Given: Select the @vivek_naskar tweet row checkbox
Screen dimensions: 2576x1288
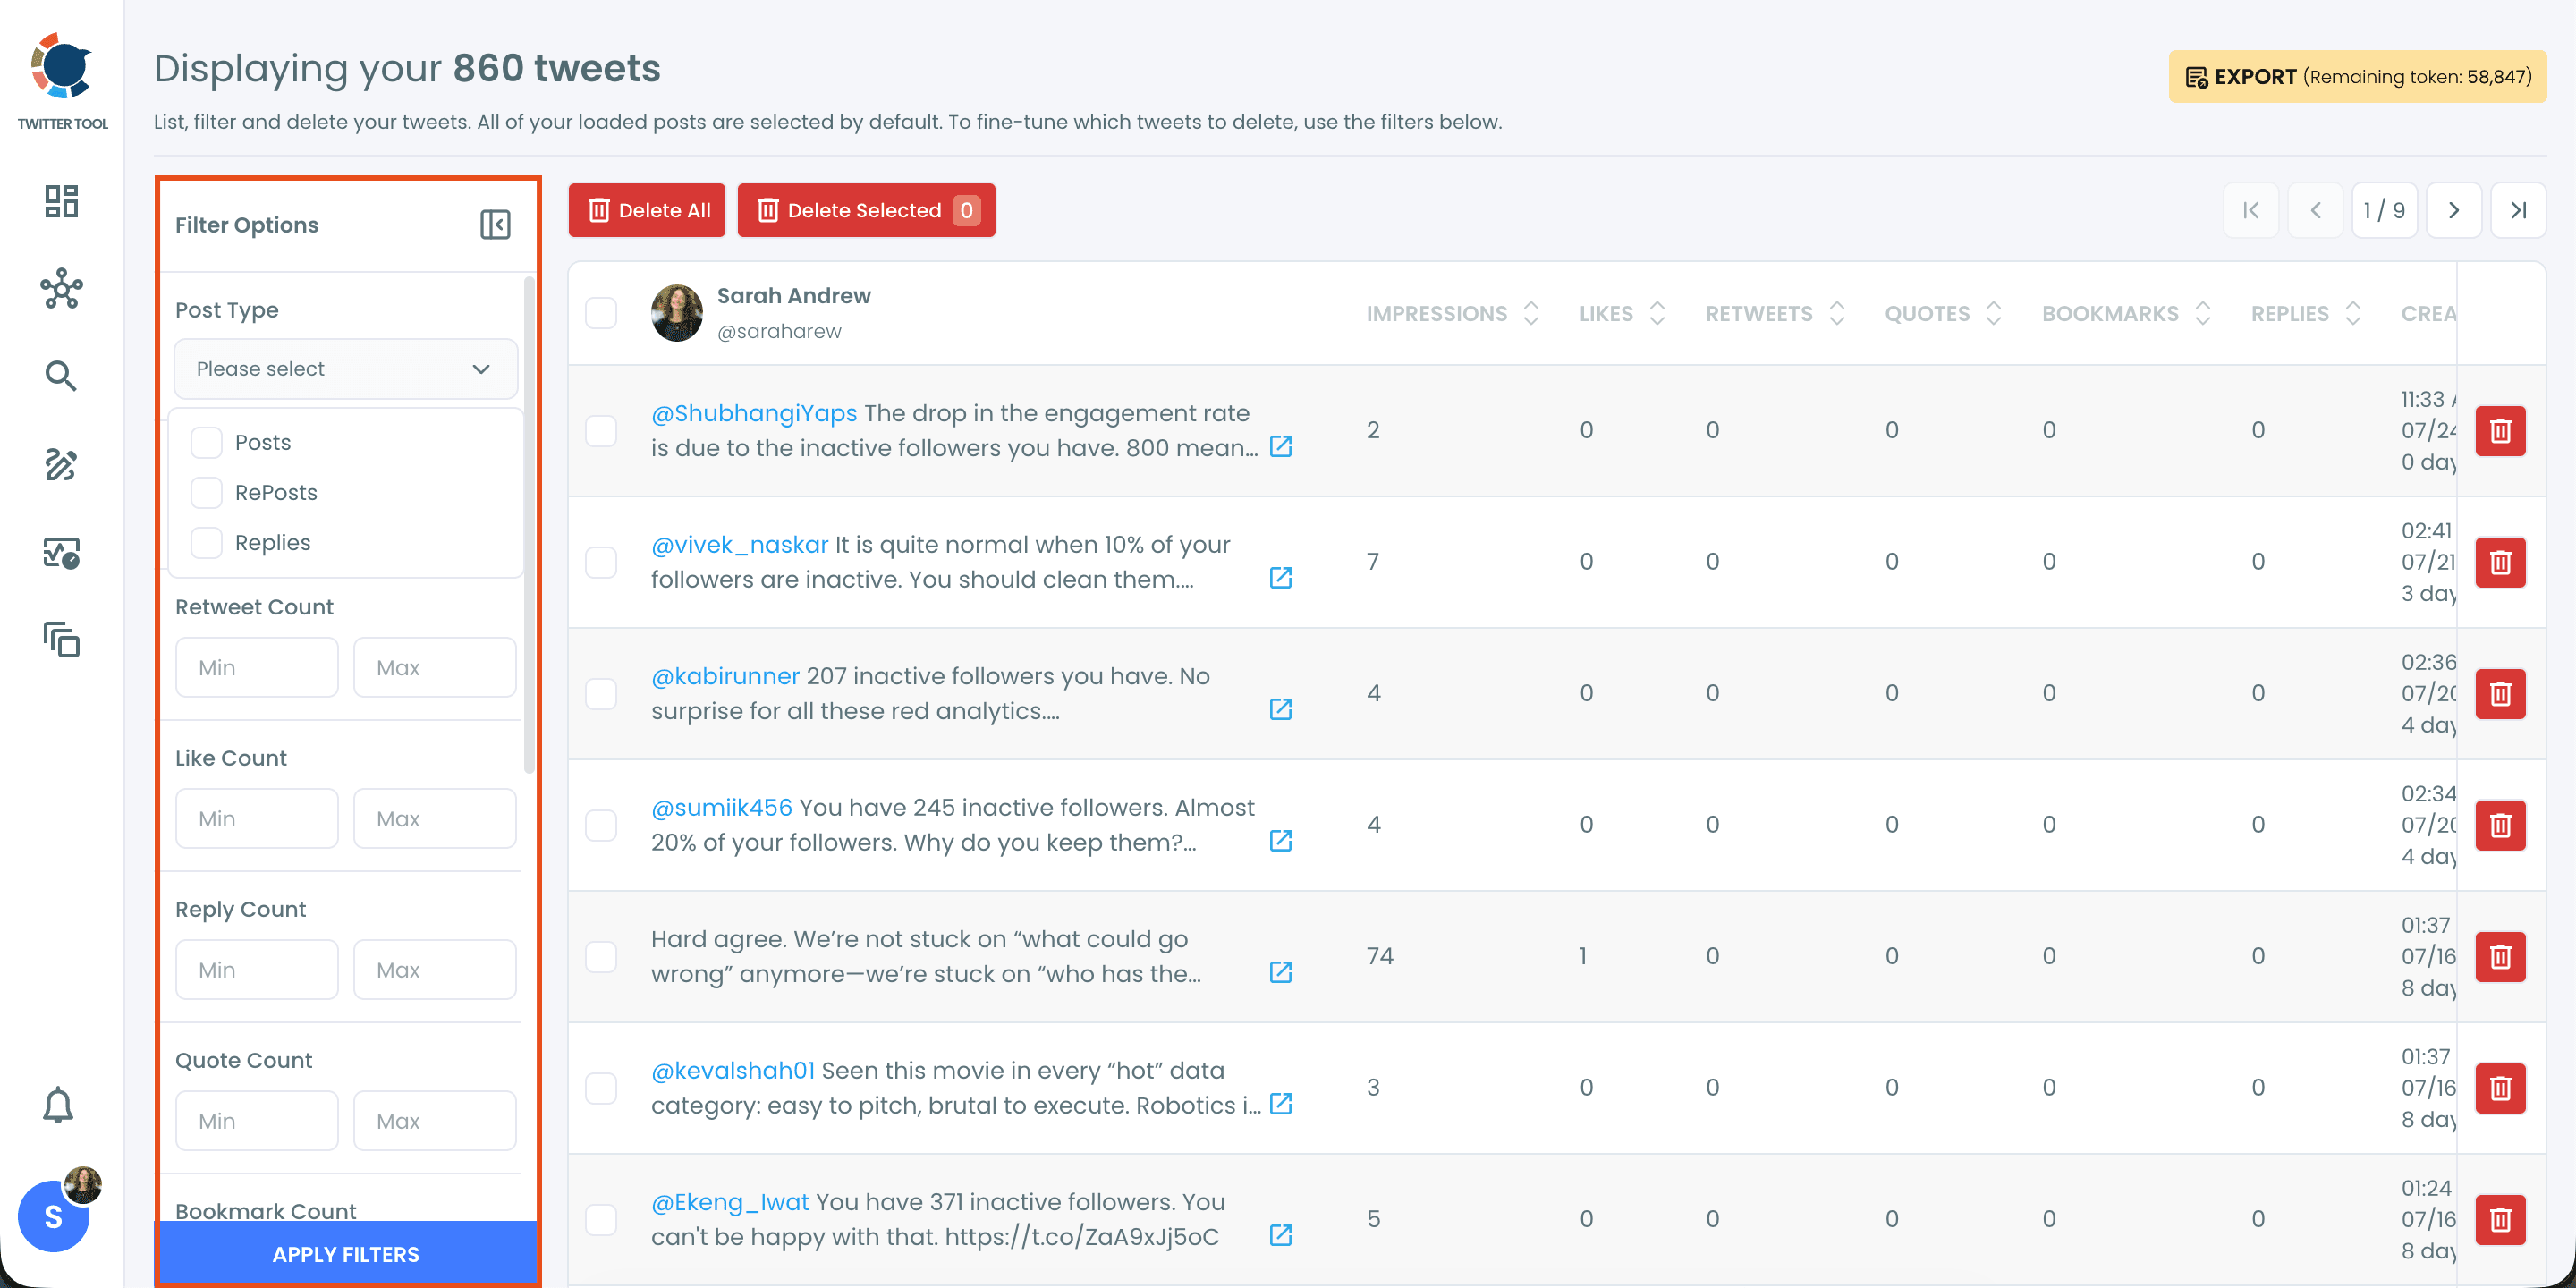Looking at the screenshot, I should [601, 562].
